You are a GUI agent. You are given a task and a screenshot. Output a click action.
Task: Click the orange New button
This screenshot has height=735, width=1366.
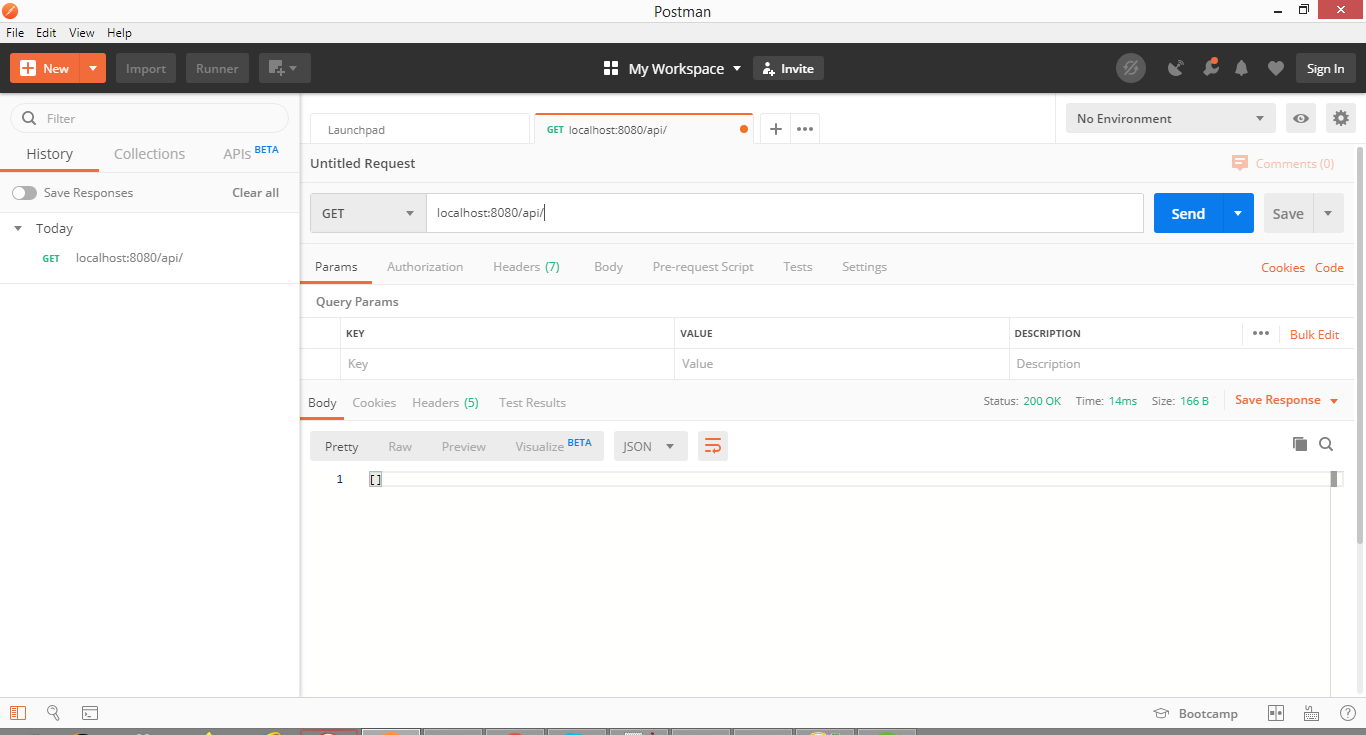pos(44,68)
